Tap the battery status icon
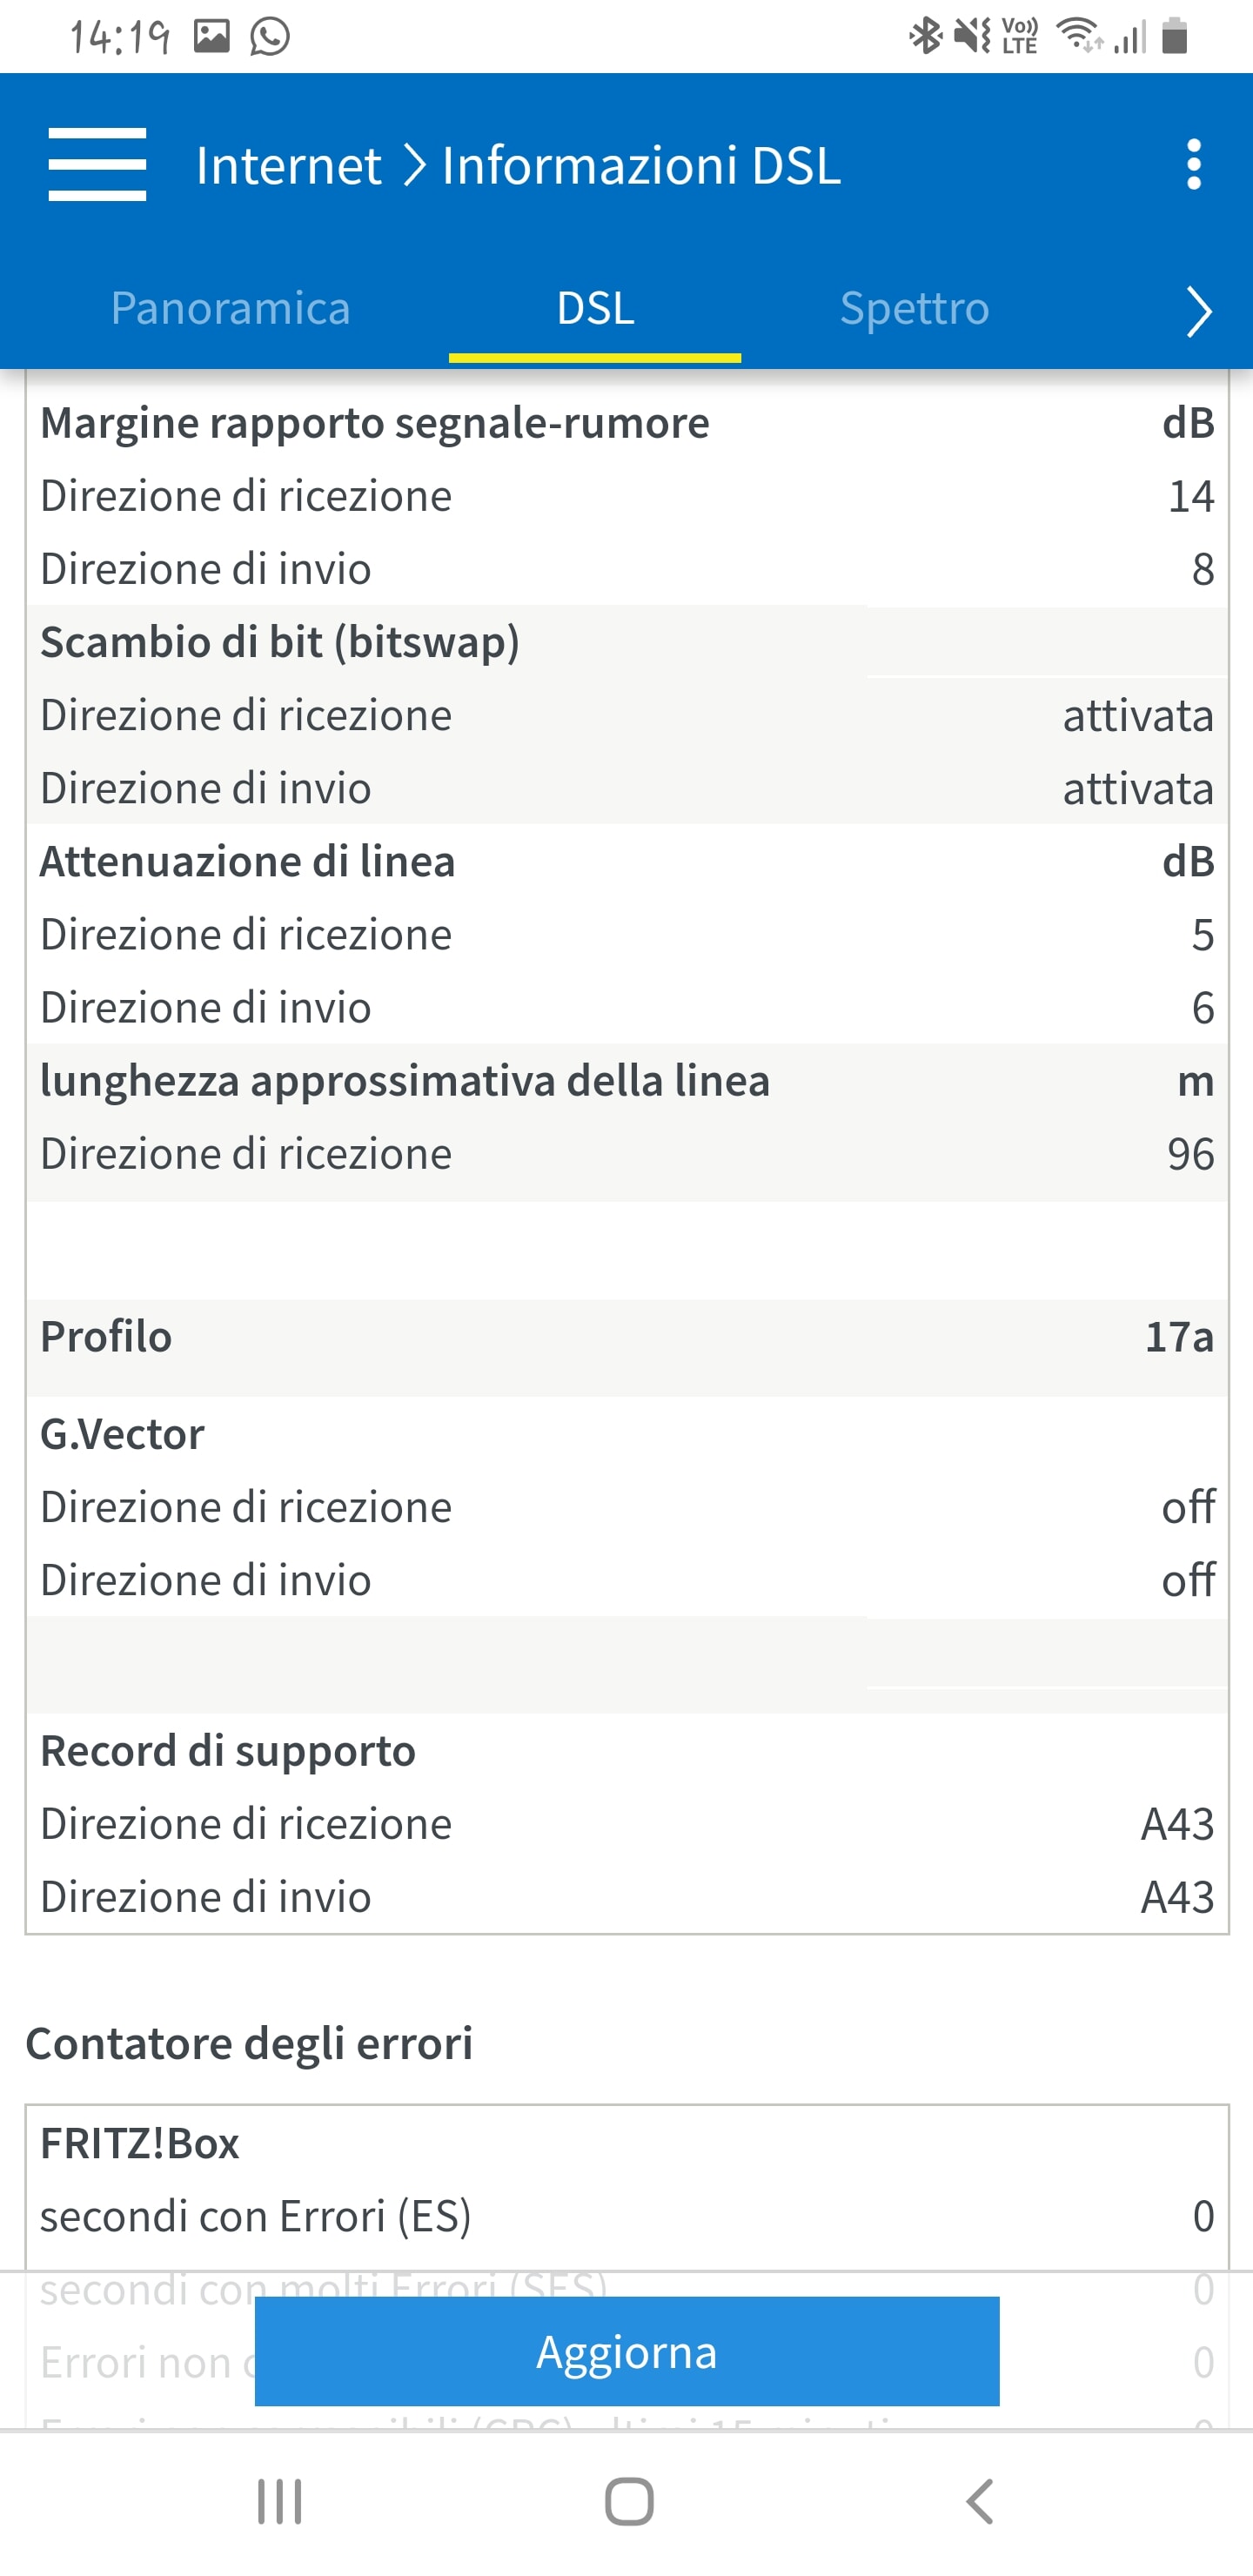Image resolution: width=1253 pixels, height=2576 pixels. [1175, 37]
